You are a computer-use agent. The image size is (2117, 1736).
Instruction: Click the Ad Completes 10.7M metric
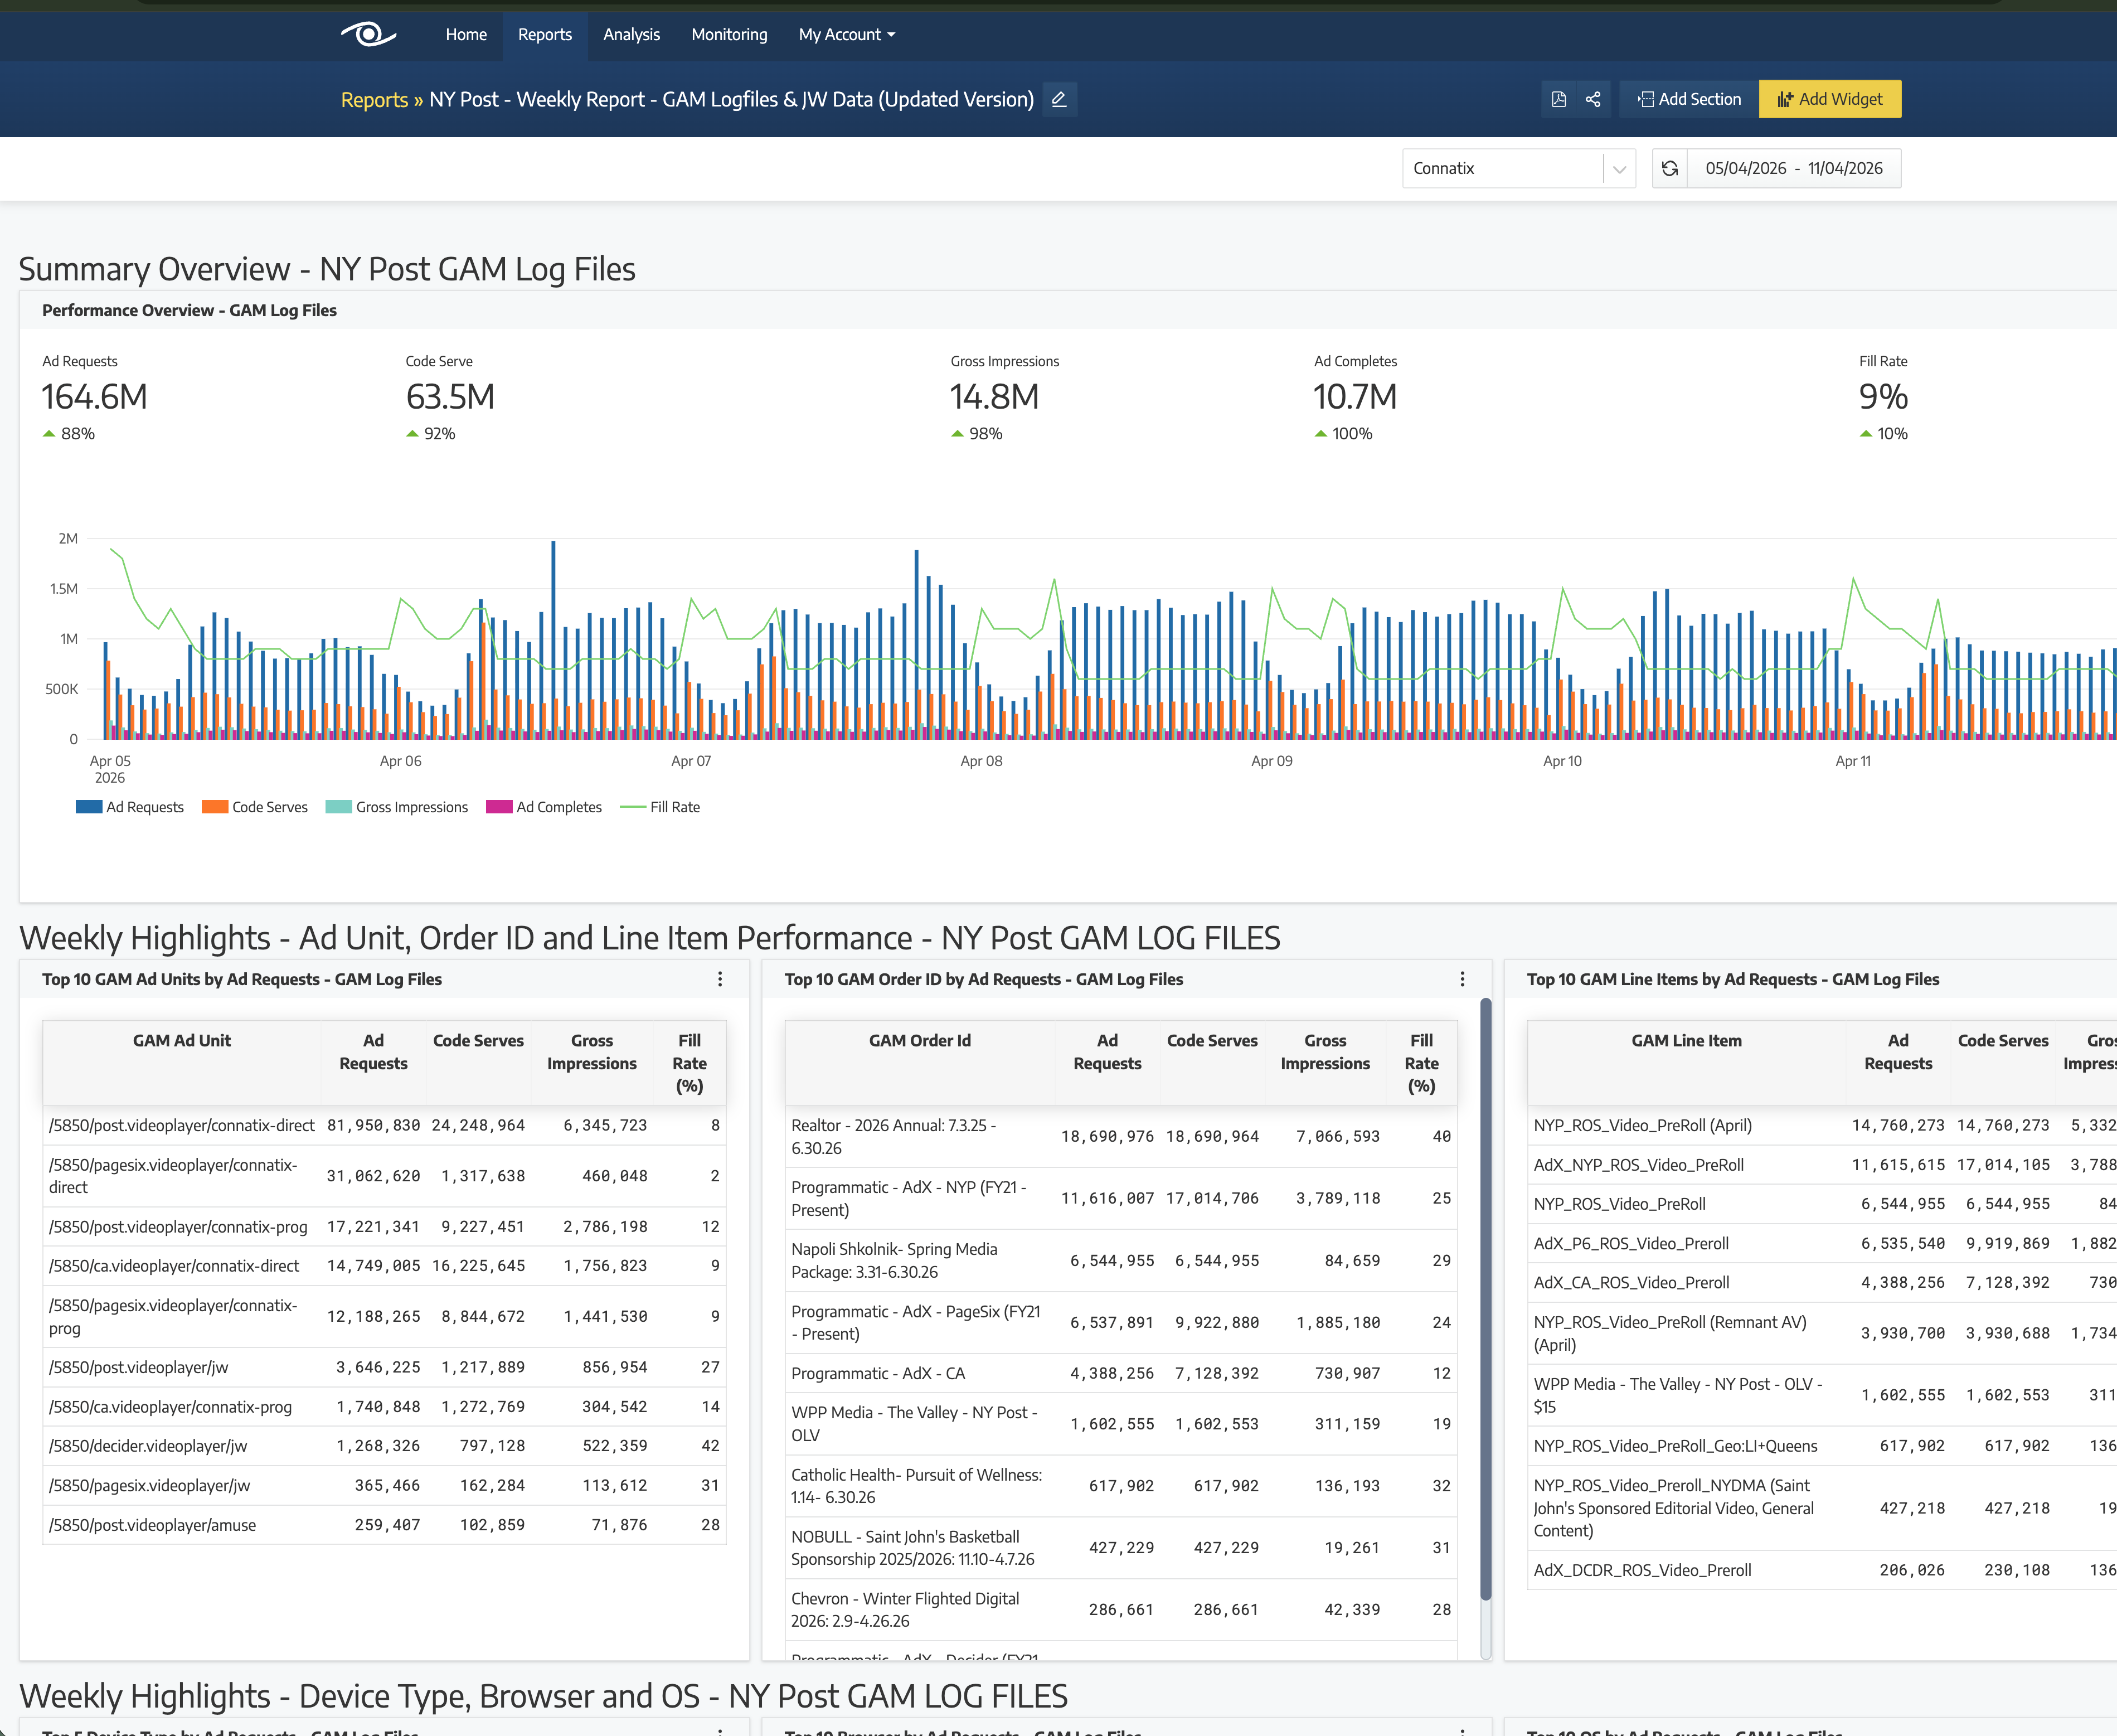1355,397
